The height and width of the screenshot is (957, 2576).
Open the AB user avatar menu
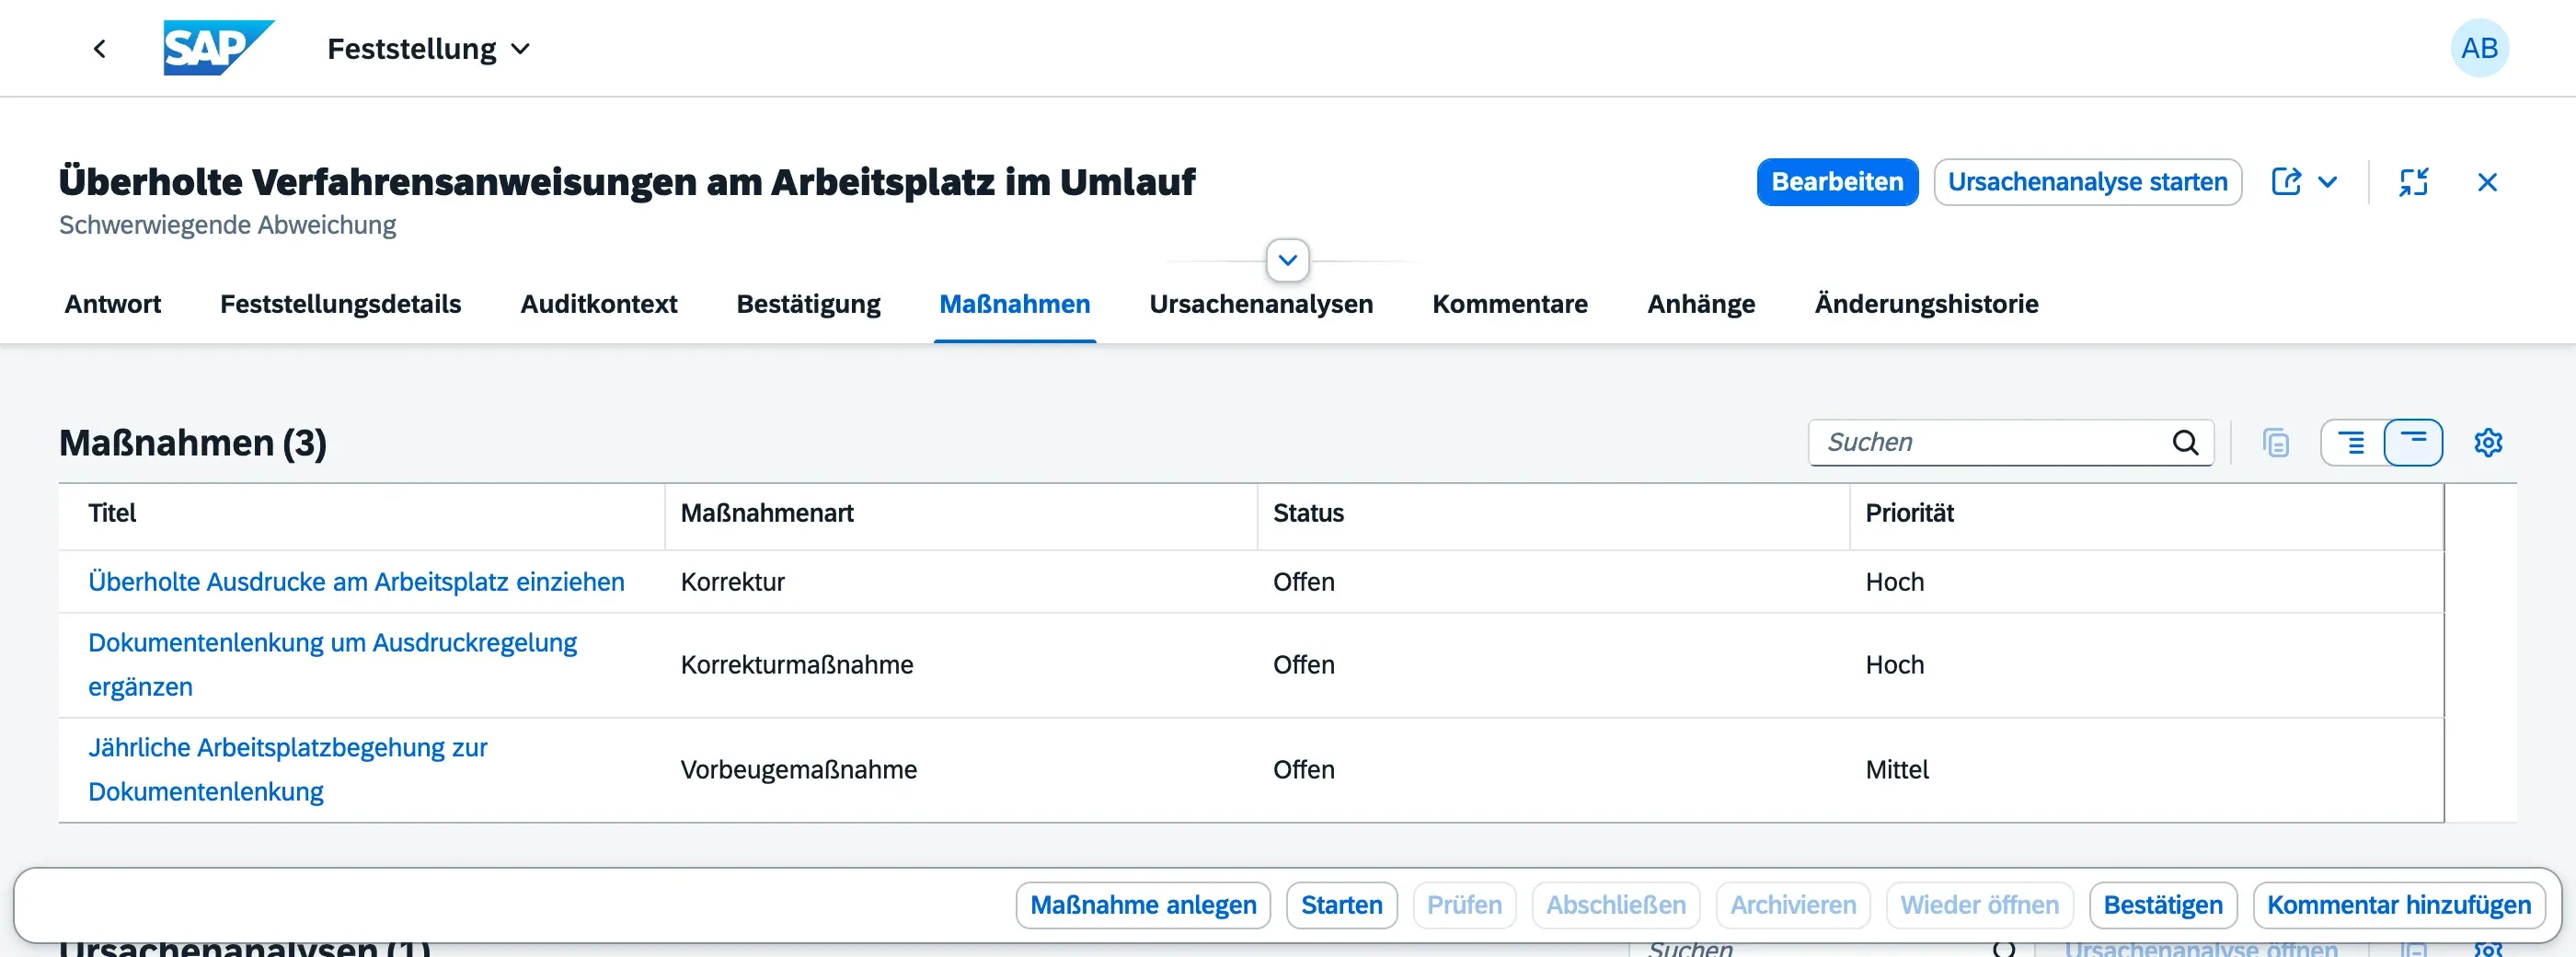pyautogui.click(x=2479, y=48)
